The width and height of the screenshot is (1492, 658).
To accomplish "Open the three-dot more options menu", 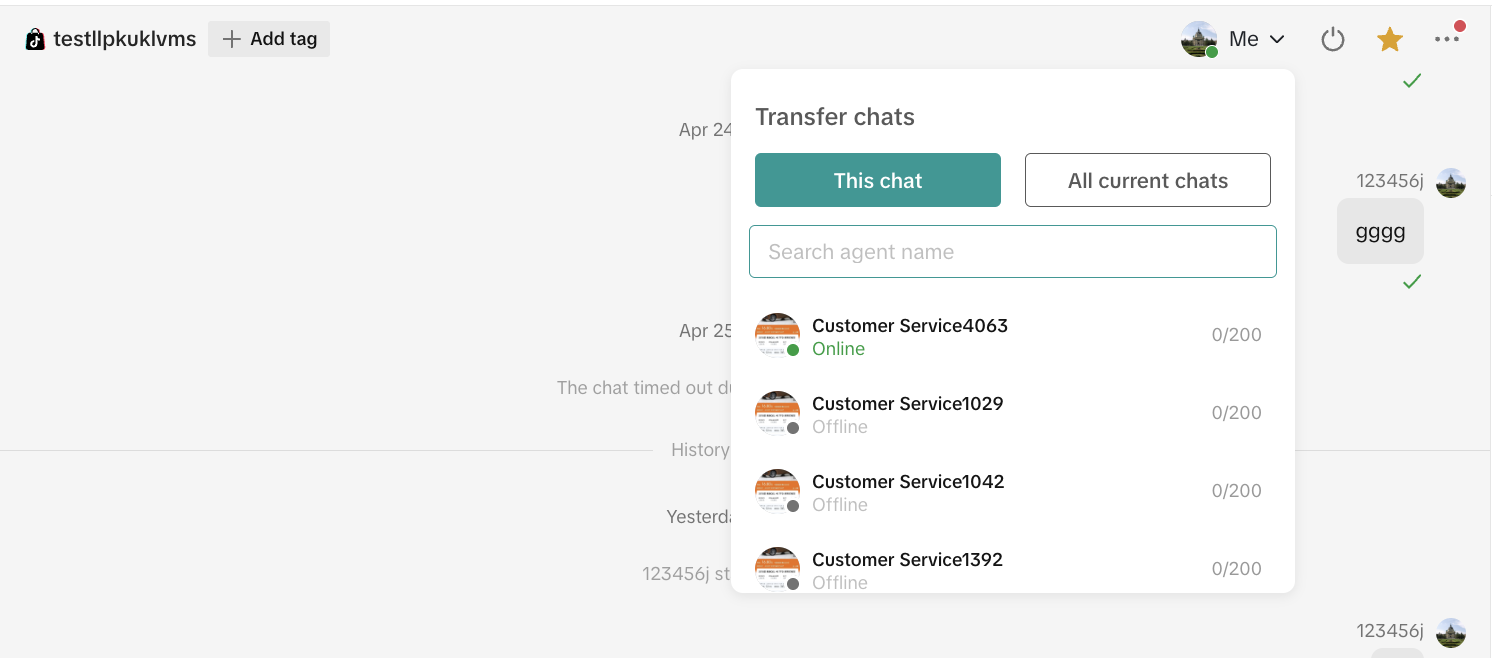I will click(x=1447, y=40).
